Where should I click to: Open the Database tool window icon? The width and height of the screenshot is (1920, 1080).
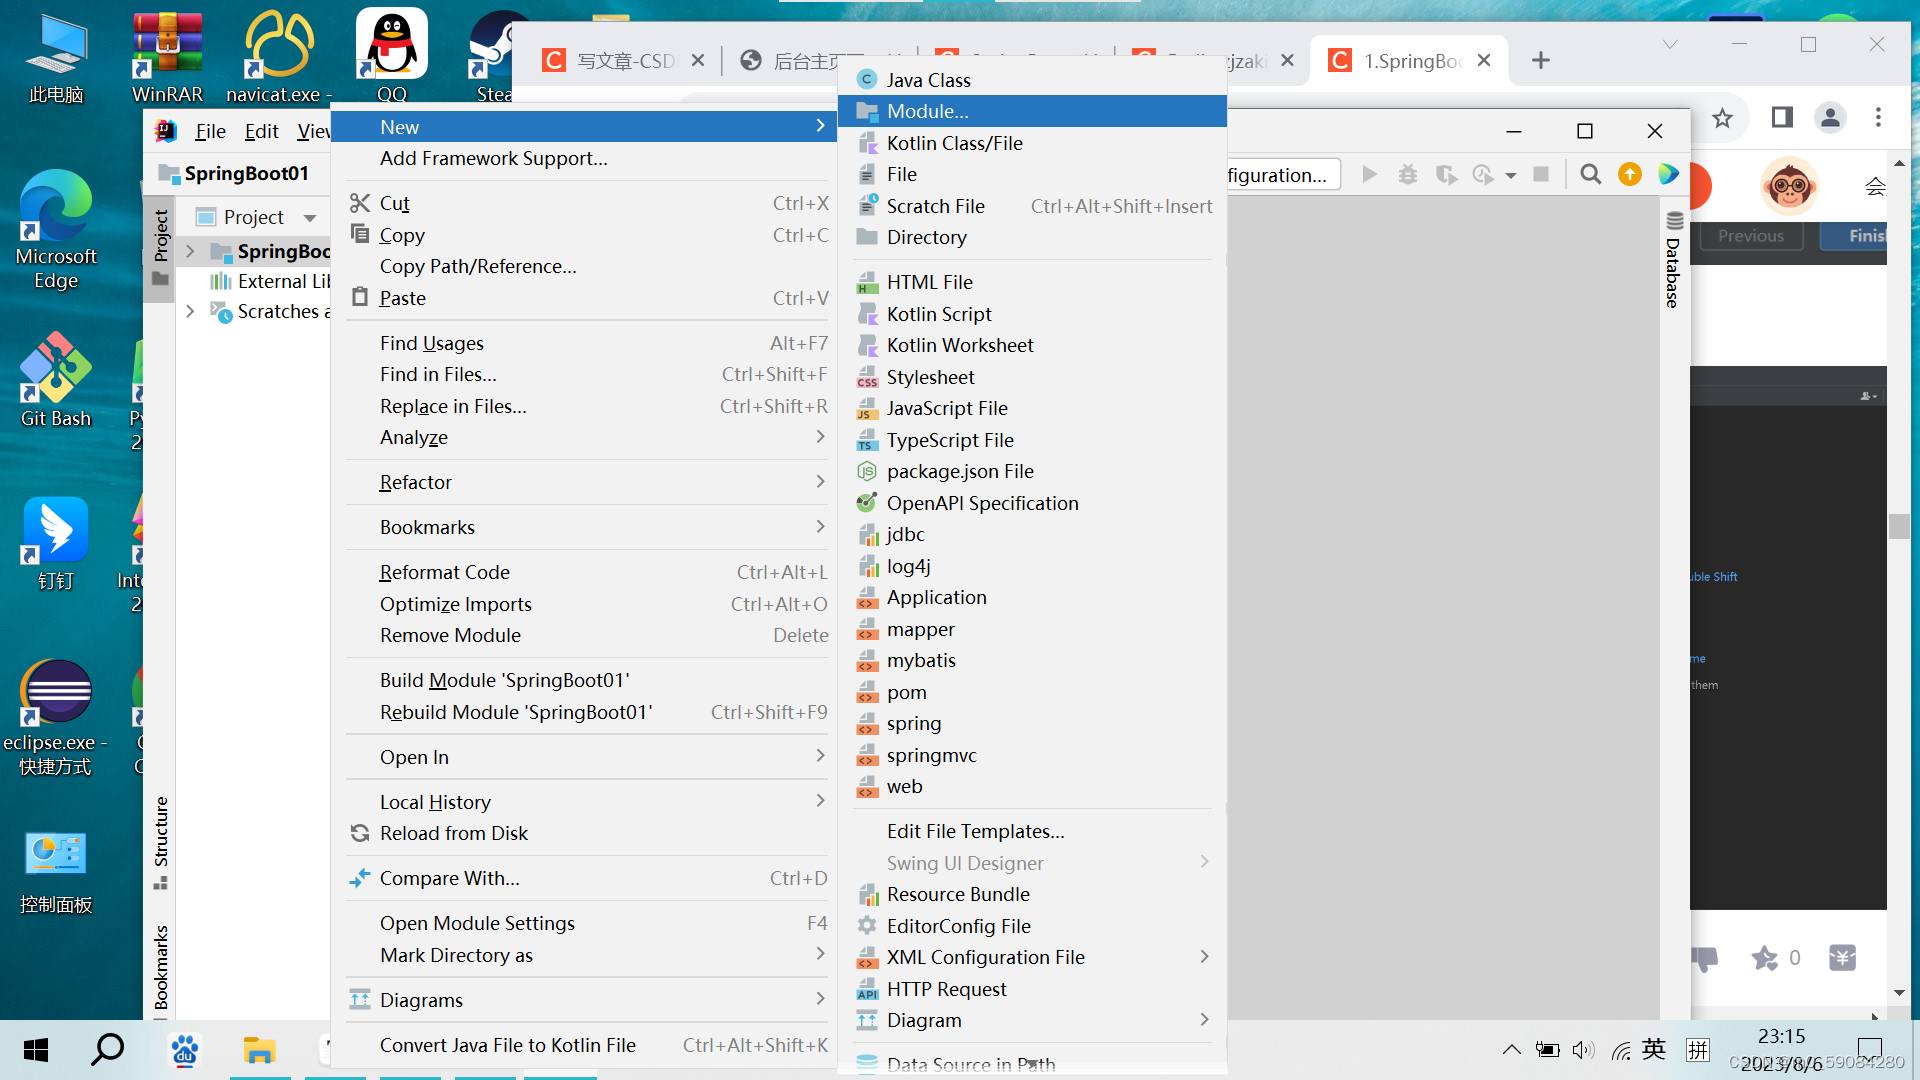coord(1674,220)
